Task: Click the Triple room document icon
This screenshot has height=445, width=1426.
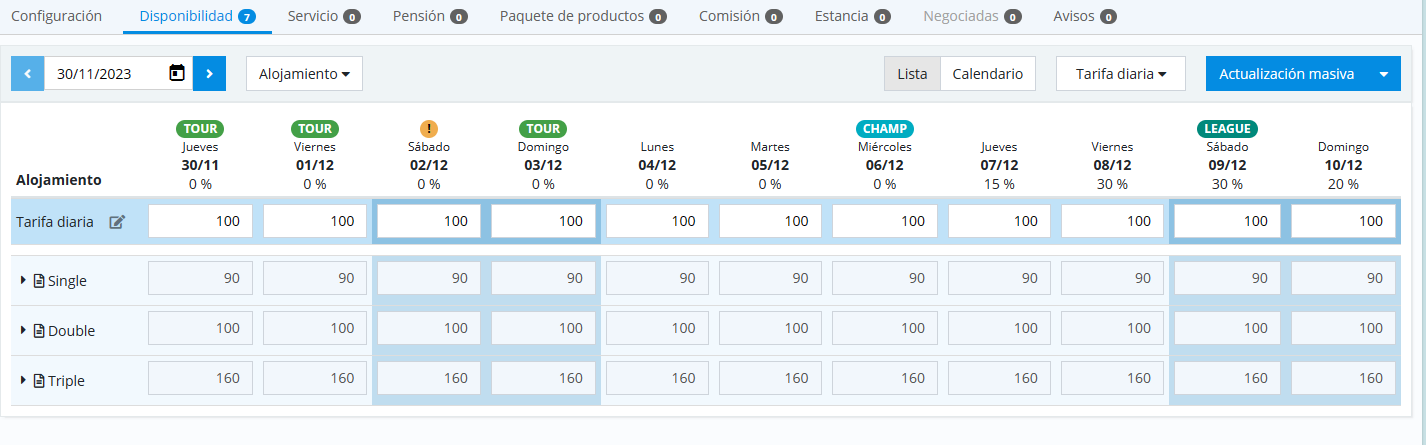Action: (39, 381)
